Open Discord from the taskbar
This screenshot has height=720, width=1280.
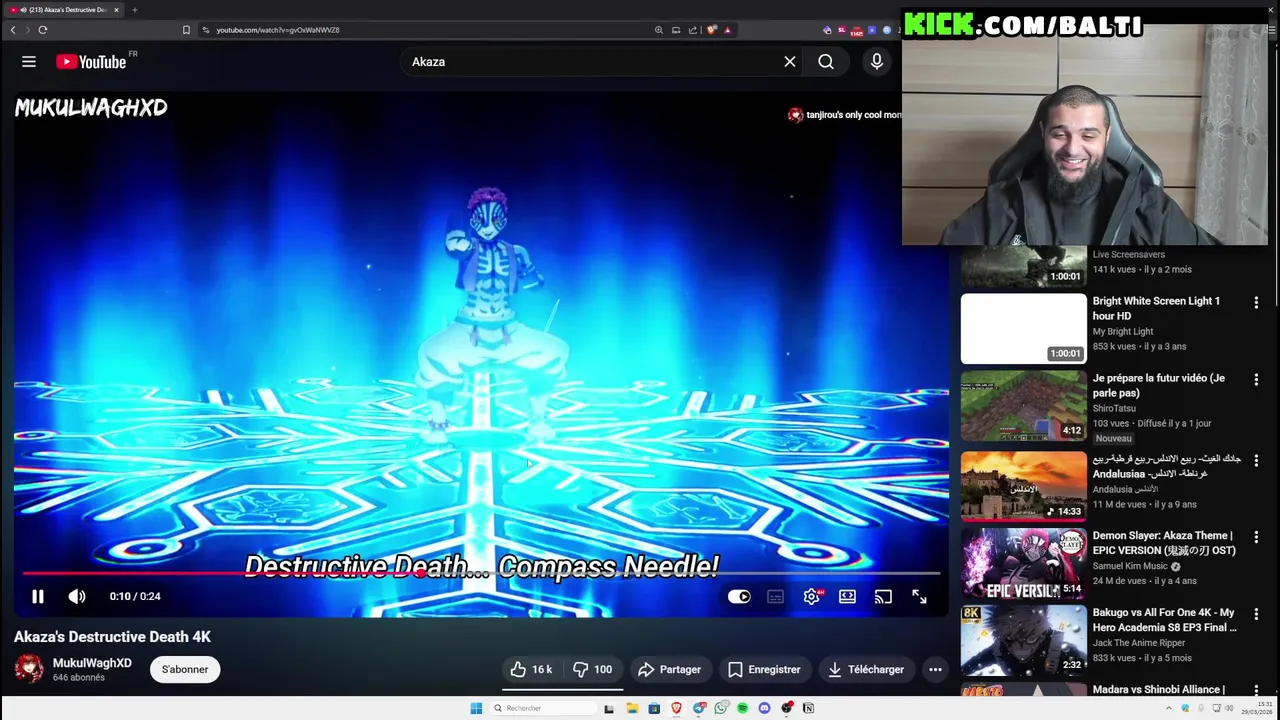click(764, 708)
